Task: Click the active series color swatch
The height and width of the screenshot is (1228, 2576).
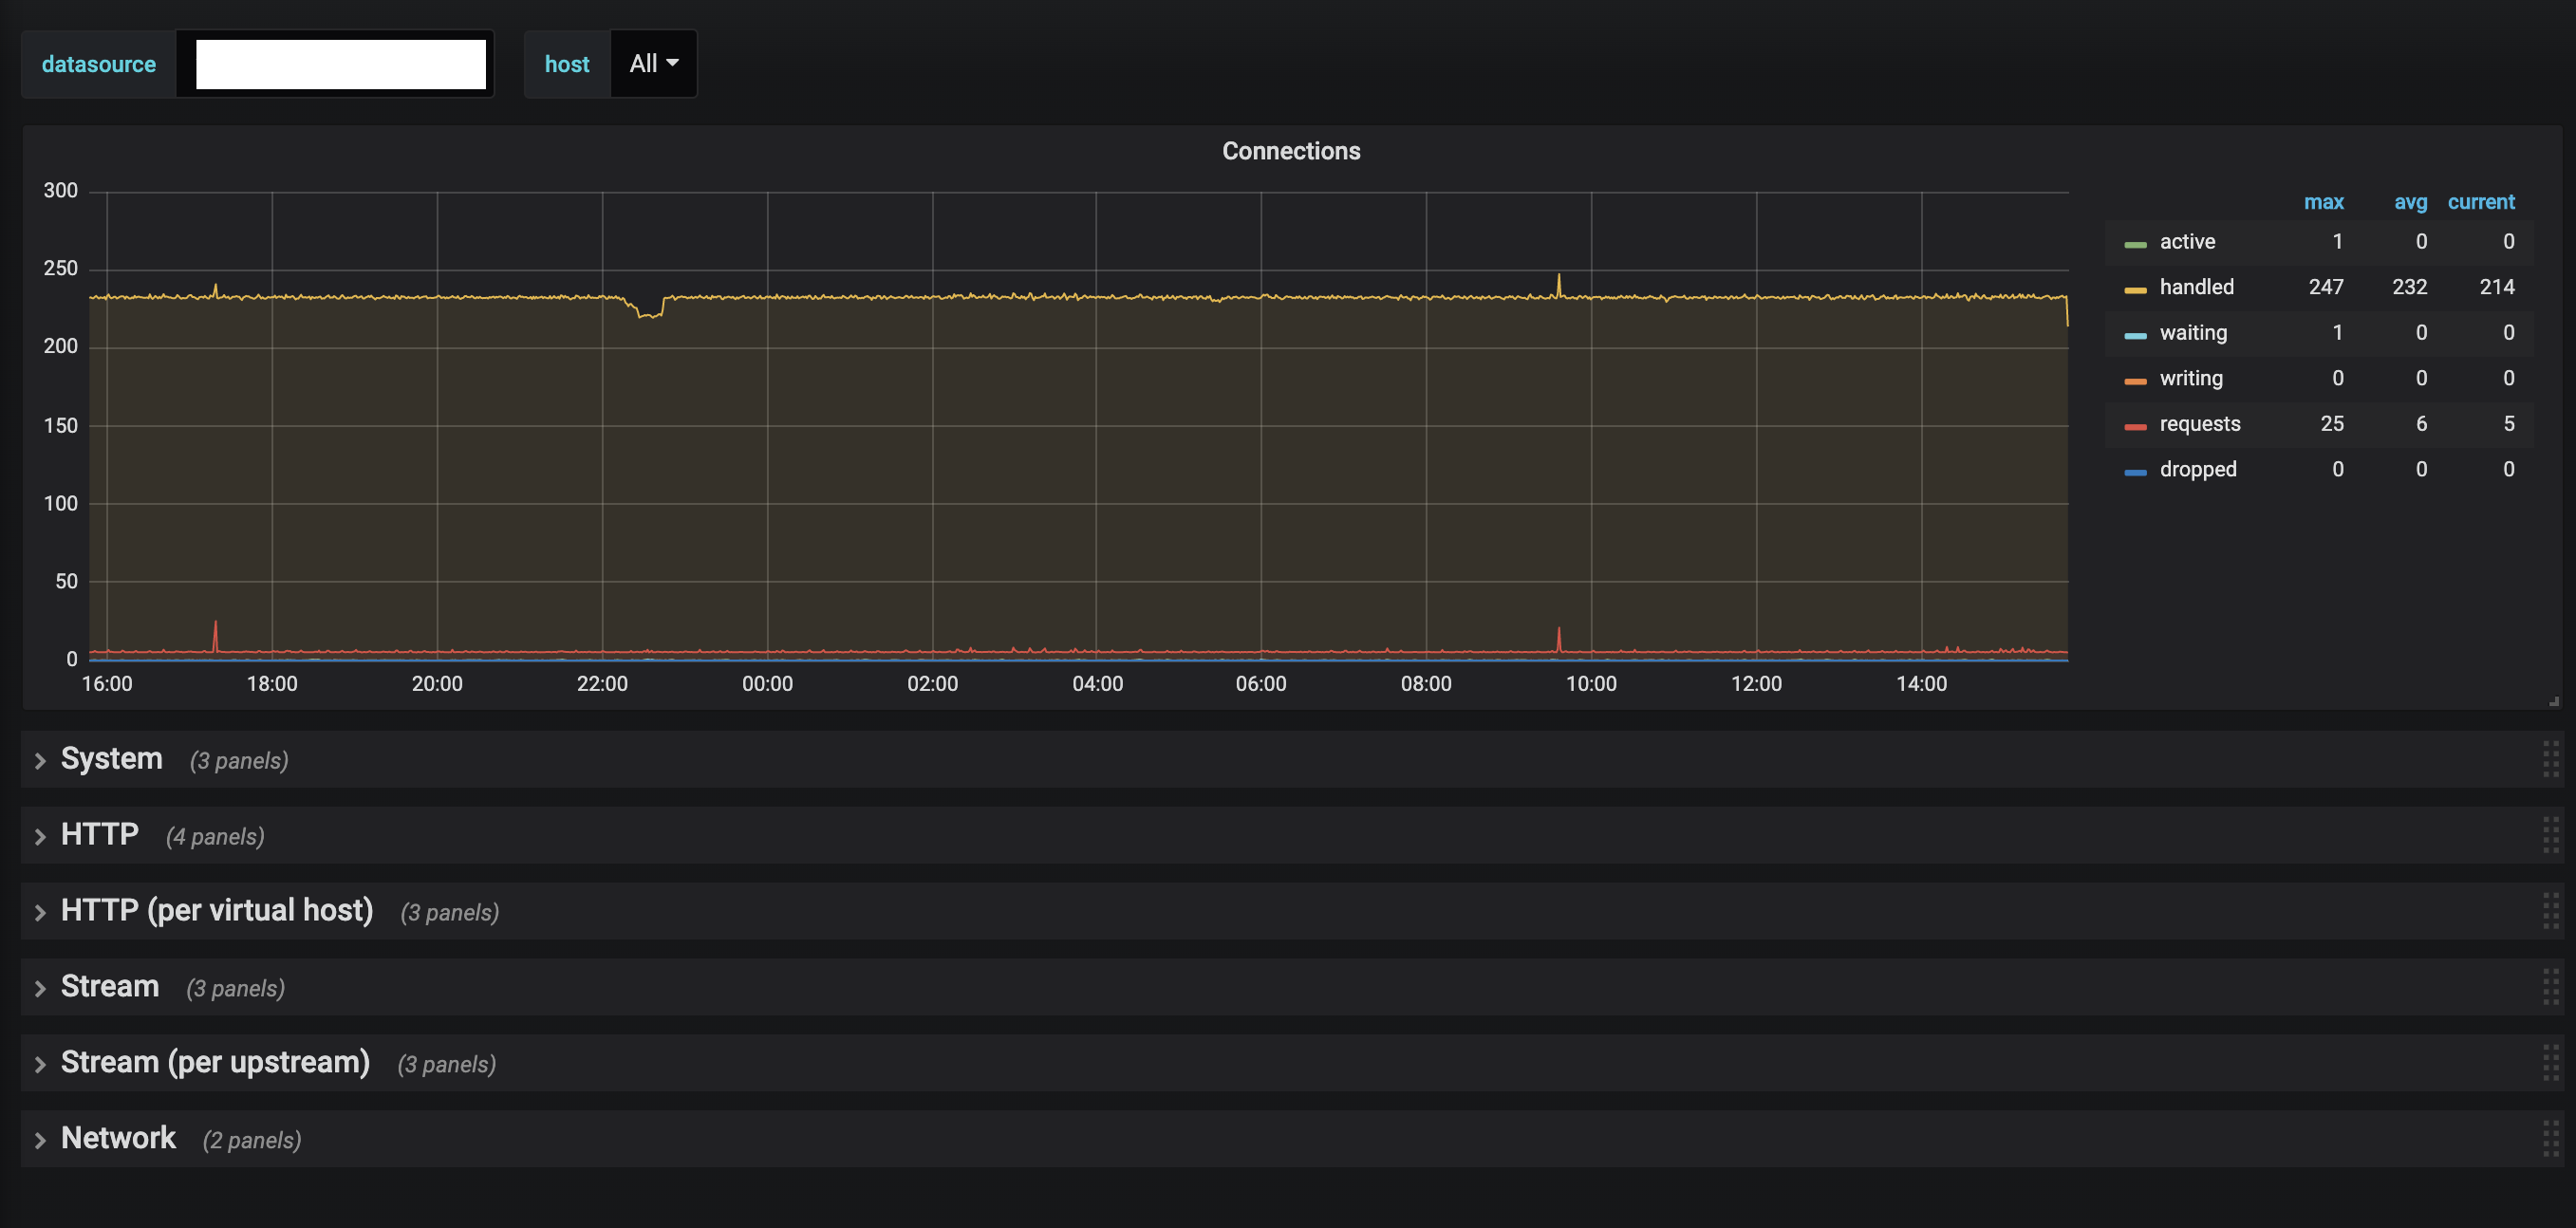Action: (2135, 244)
